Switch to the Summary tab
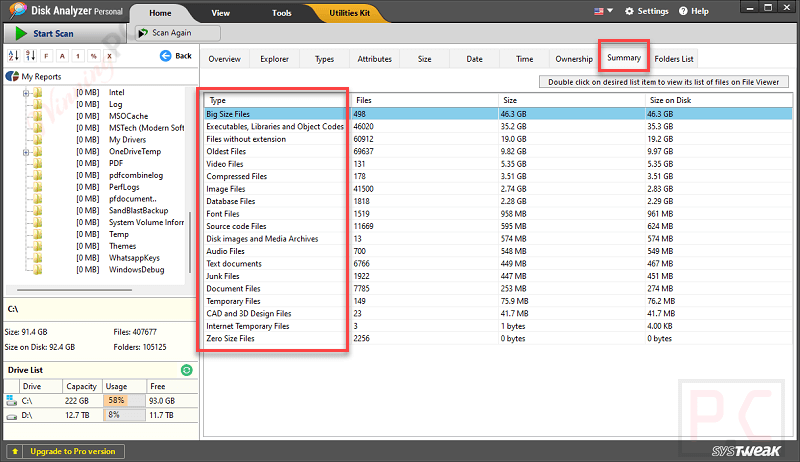The image size is (800, 462). click(x=624, y=58)
